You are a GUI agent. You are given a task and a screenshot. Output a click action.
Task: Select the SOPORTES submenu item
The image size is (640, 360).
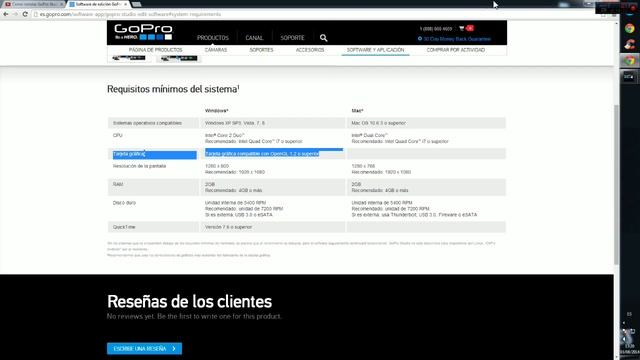coord(261,50)
